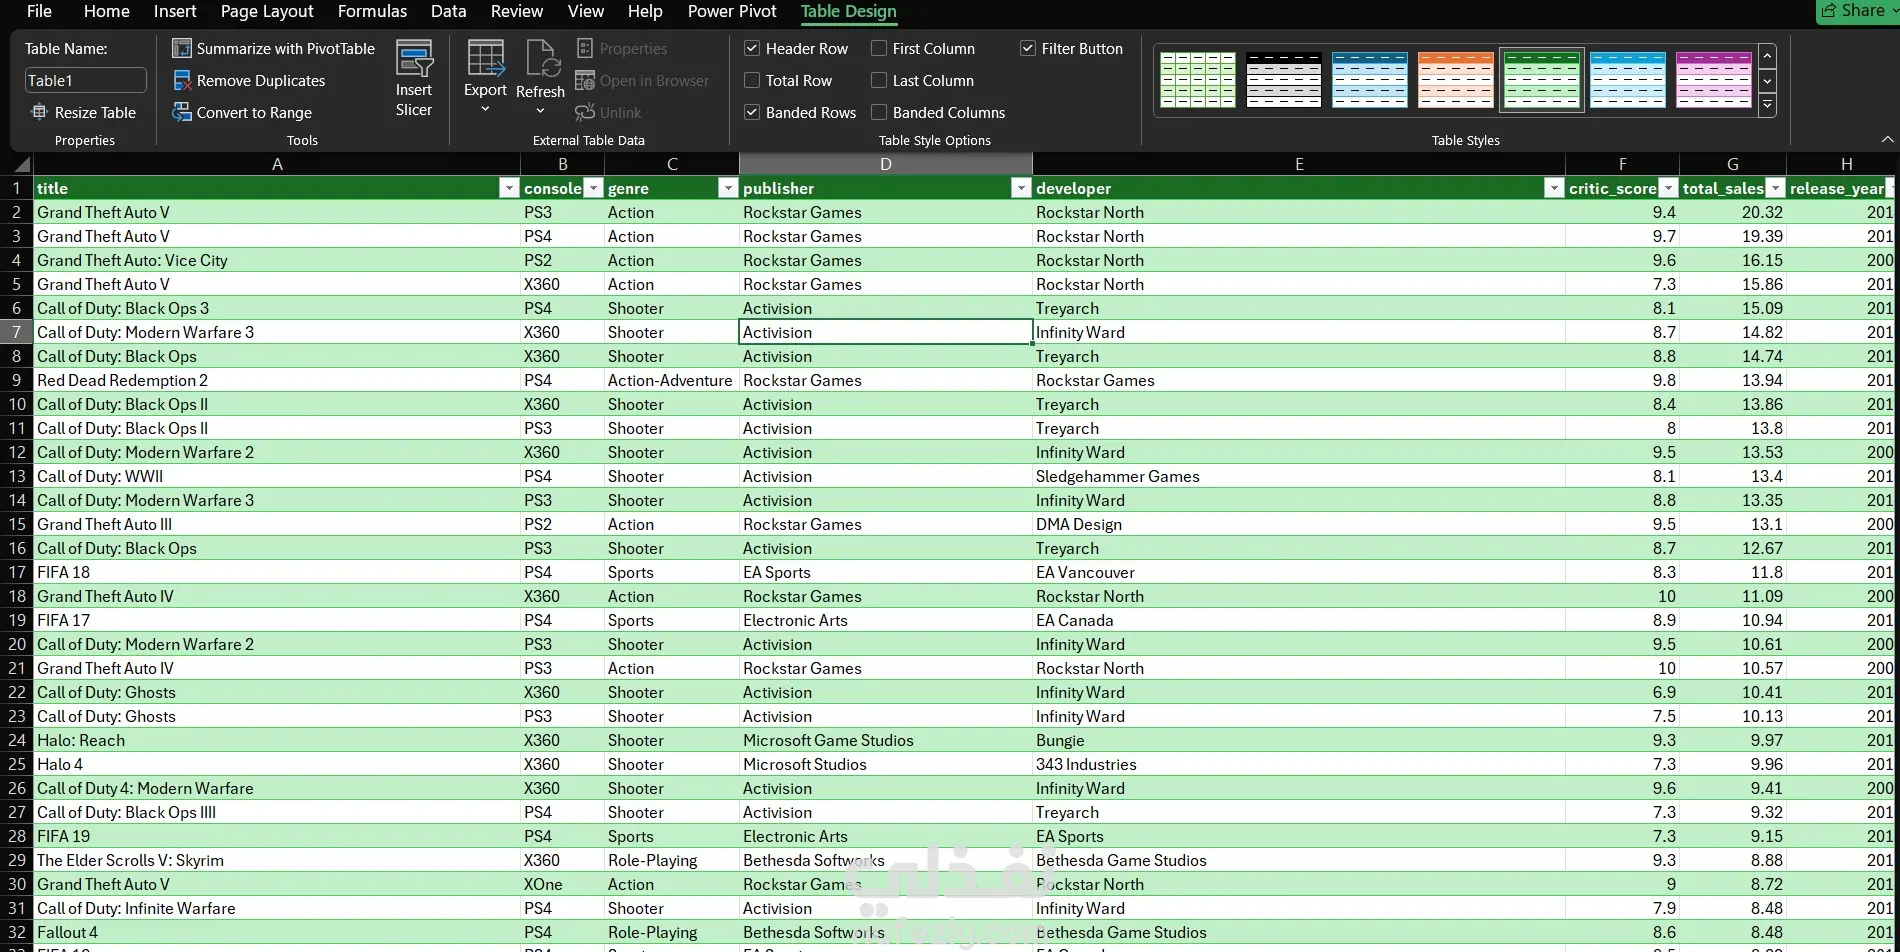The image size is (1900, 952).
Task: Click the select-all corner of the sheet
Action: pyautogui.click(x=21, y=164)
